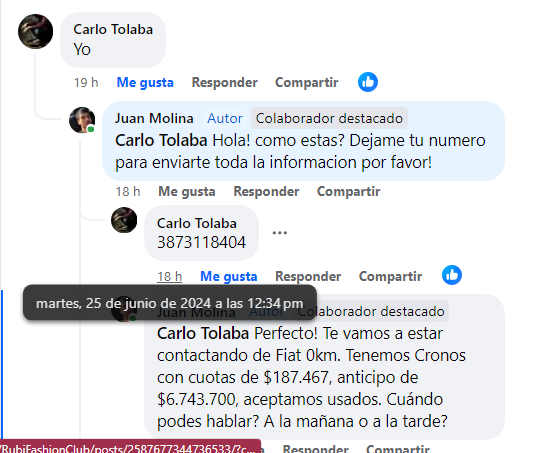Screen dimensions: 539x453
Task: Click the "Colaborador destacado" badge in first reply
Action: coord(329,118)
